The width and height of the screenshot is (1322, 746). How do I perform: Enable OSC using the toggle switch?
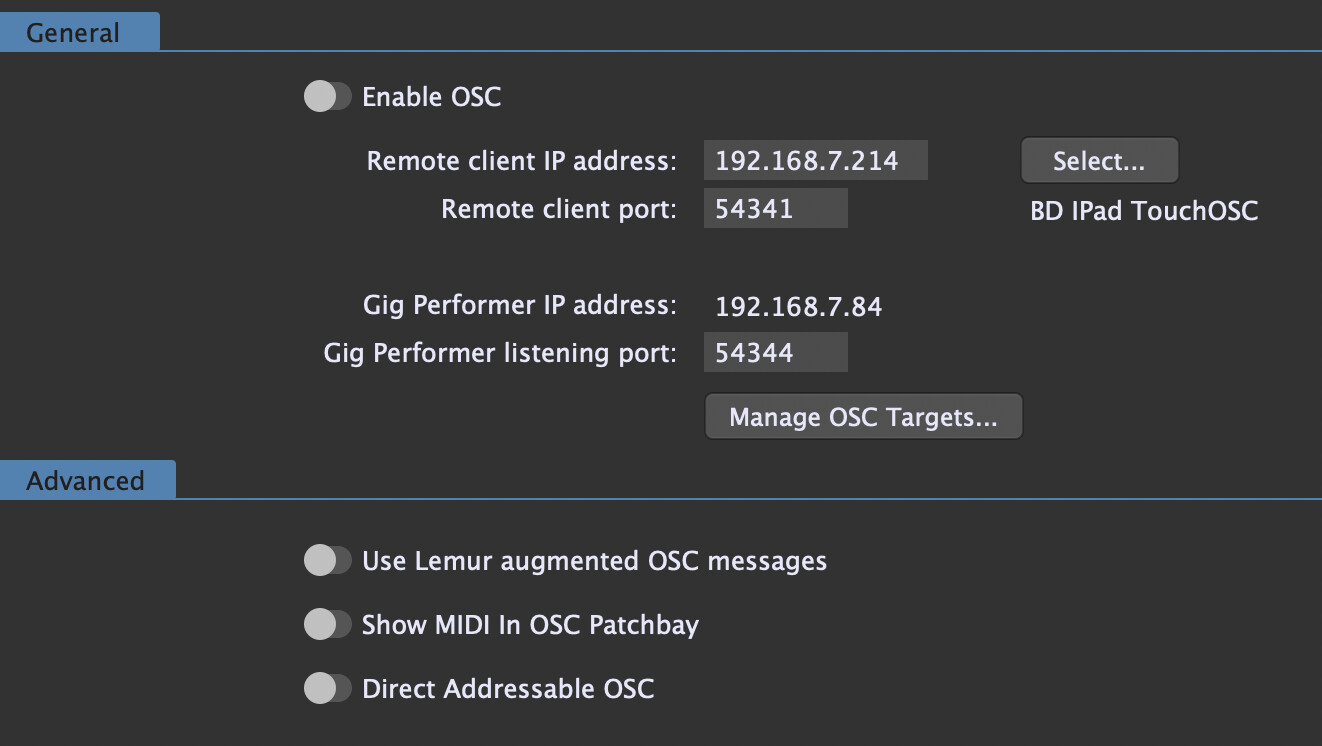click(x=327, y=96)
